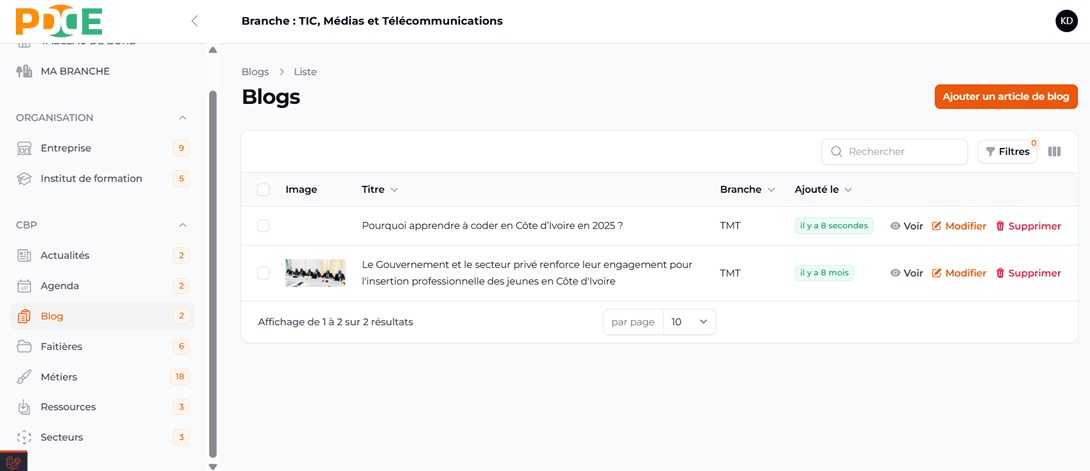The image size is (1090, 471).
Task: Click the Métiers icon in sidebar
Action: tap(24, 377)
